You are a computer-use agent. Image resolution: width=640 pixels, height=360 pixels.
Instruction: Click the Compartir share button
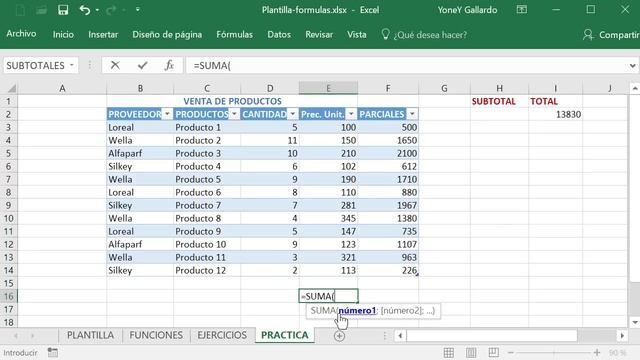click(611, 35)
